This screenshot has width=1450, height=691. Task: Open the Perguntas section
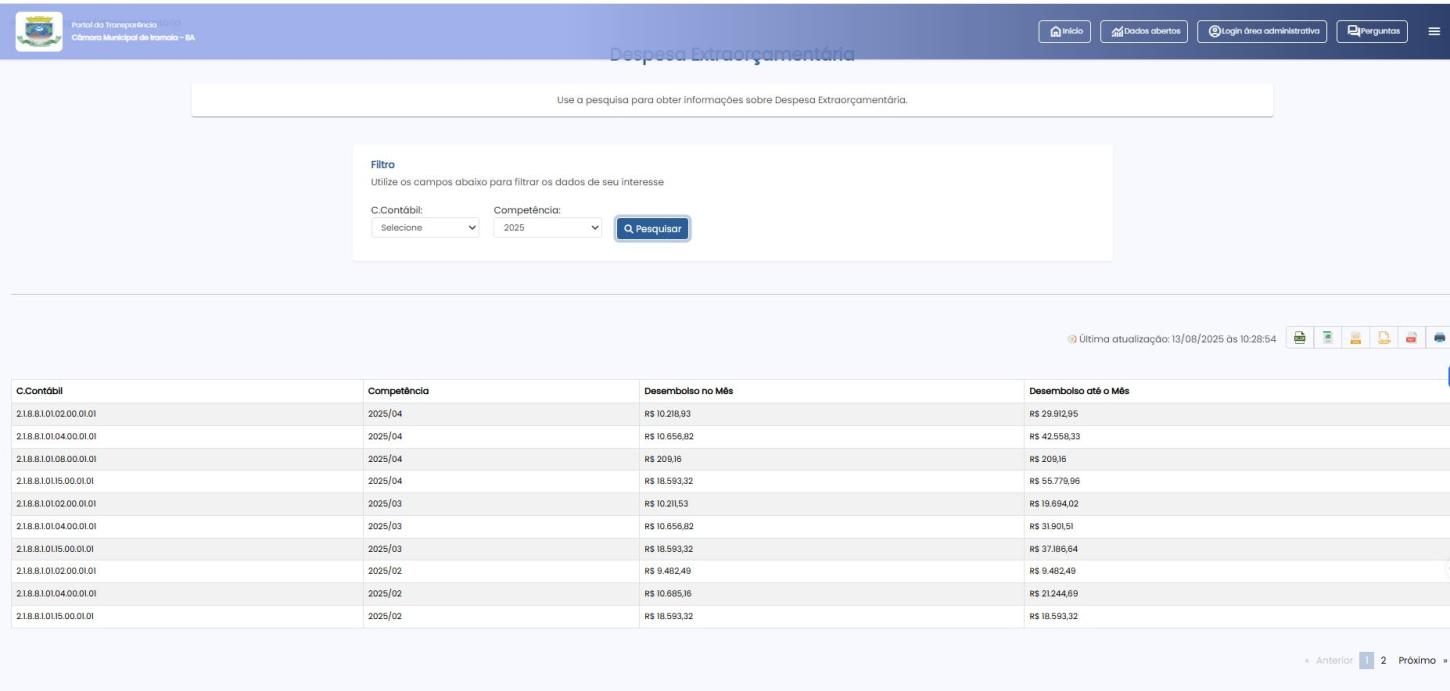1372,31
